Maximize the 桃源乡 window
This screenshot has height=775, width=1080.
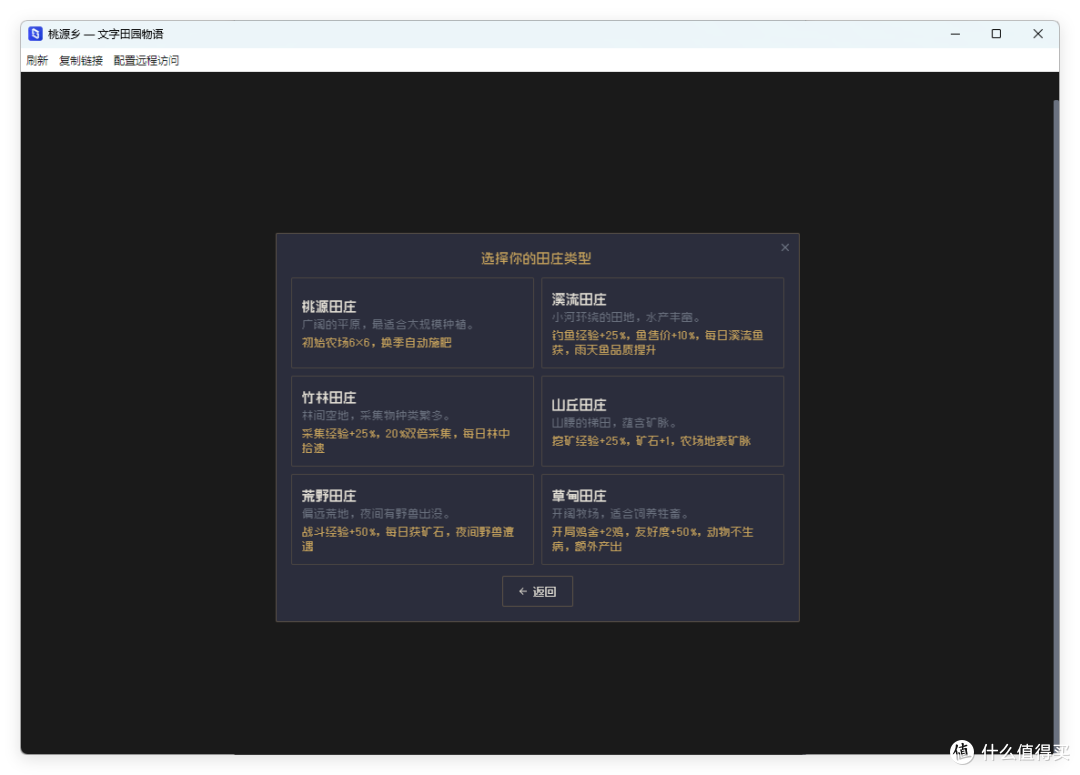point(996,34)
